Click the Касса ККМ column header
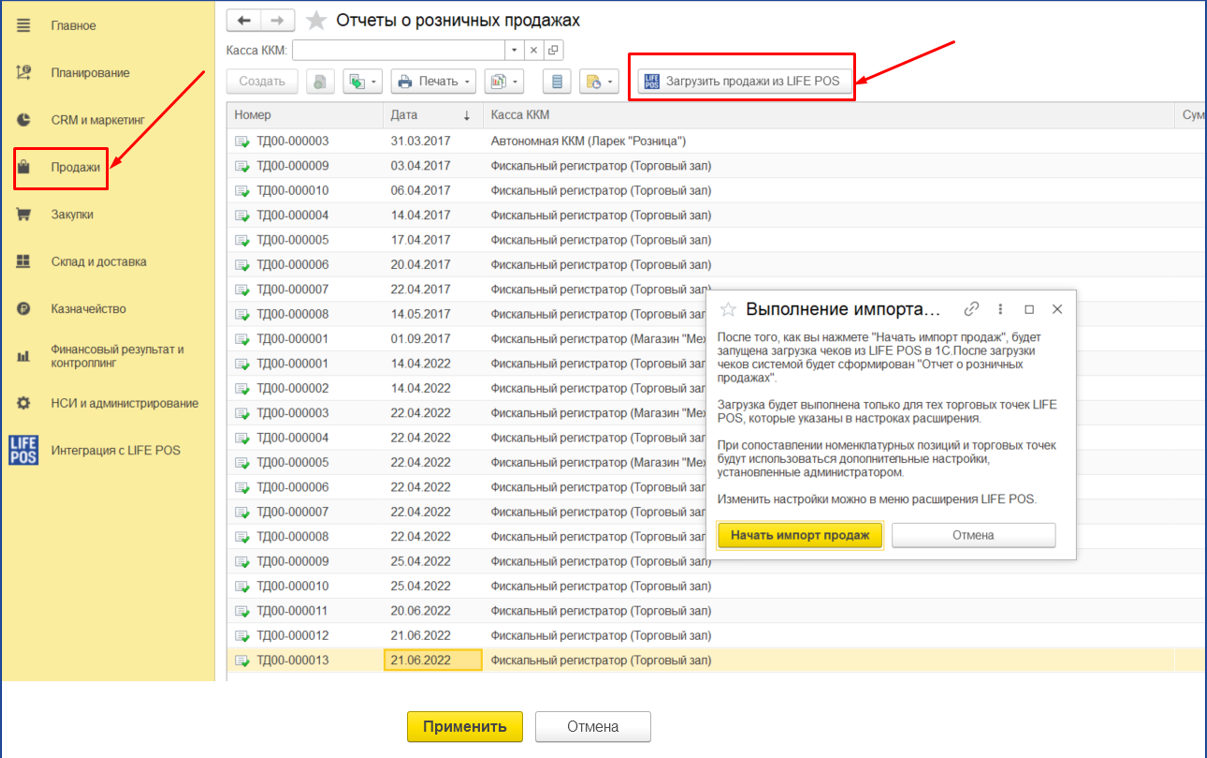 point(828,115)
